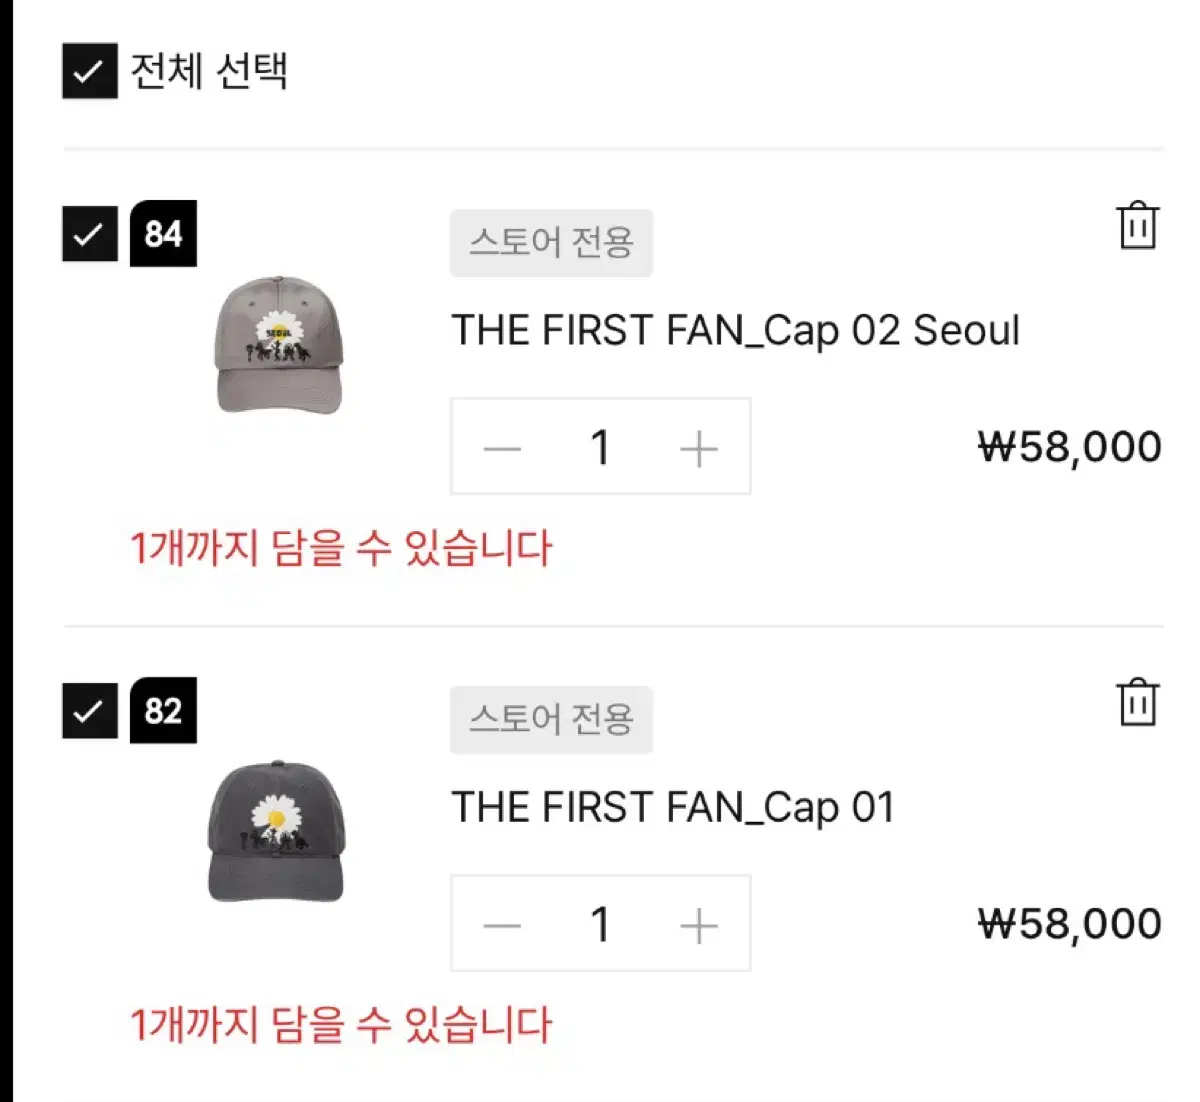Tap the 82 number badge

[x=163, y=711]
